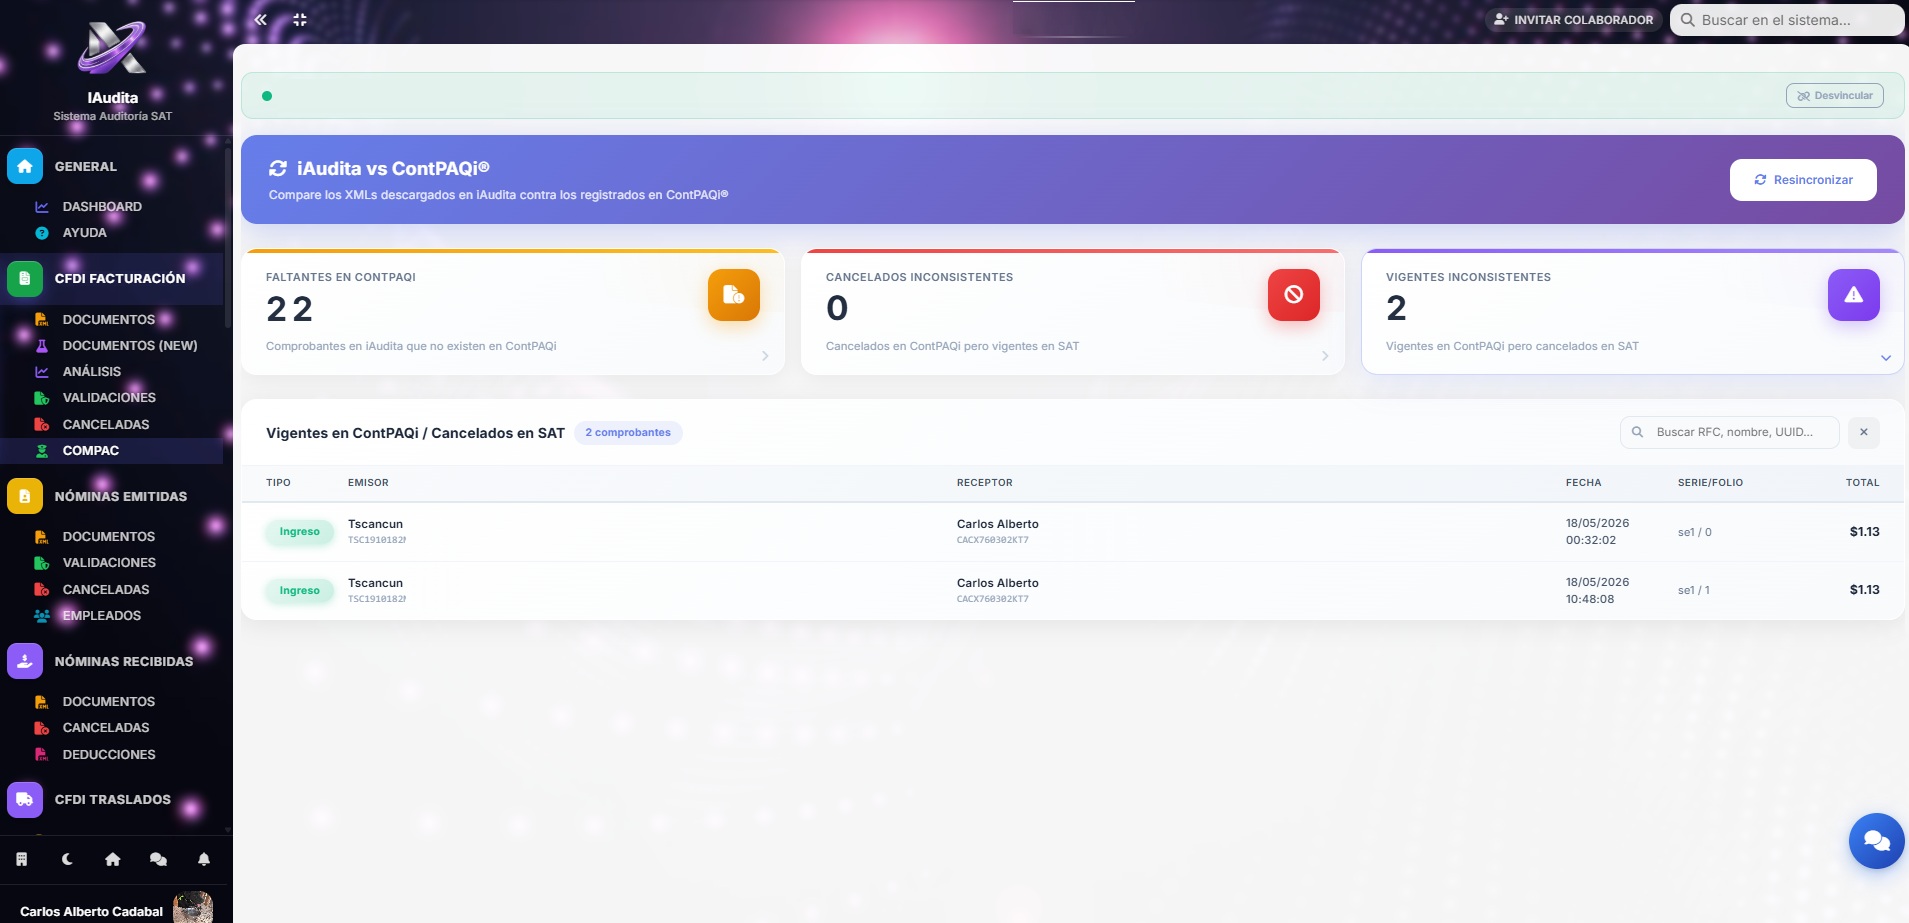Viewport: 1909px width, 923px height.
Task: Click the NÓMINAS EMITIDAS section icon
Action: tap(25, 496)
